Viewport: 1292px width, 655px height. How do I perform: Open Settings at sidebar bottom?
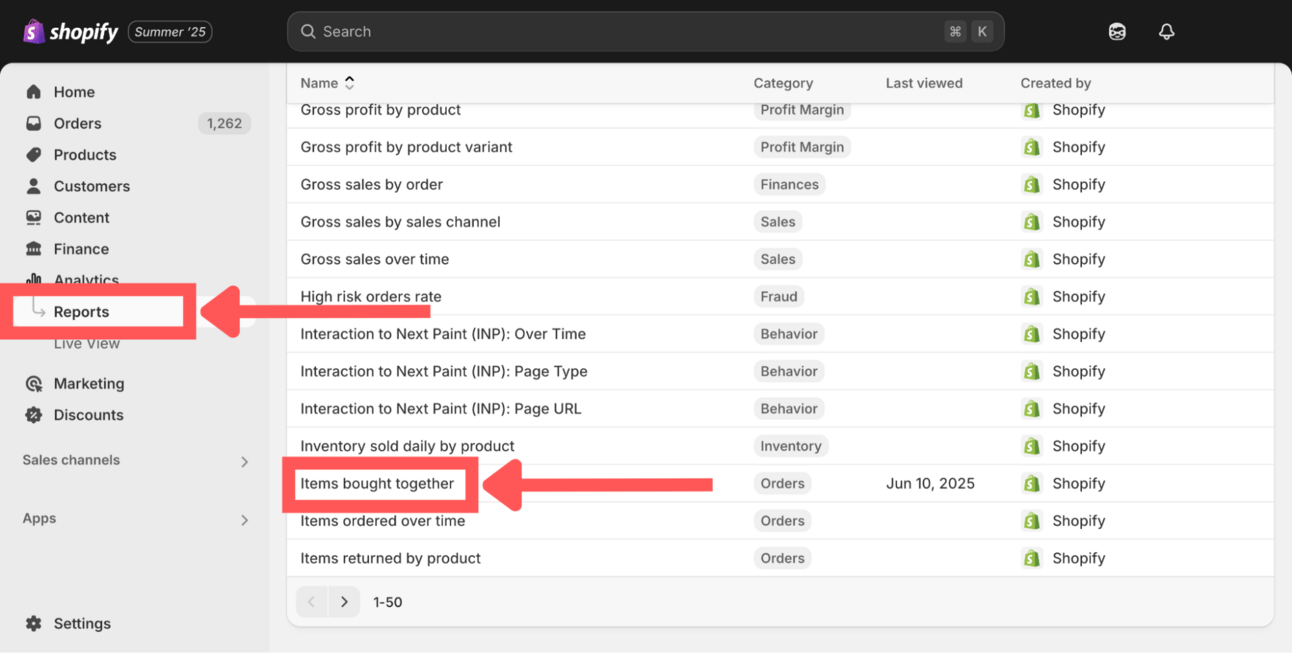(x=82, y=623)
